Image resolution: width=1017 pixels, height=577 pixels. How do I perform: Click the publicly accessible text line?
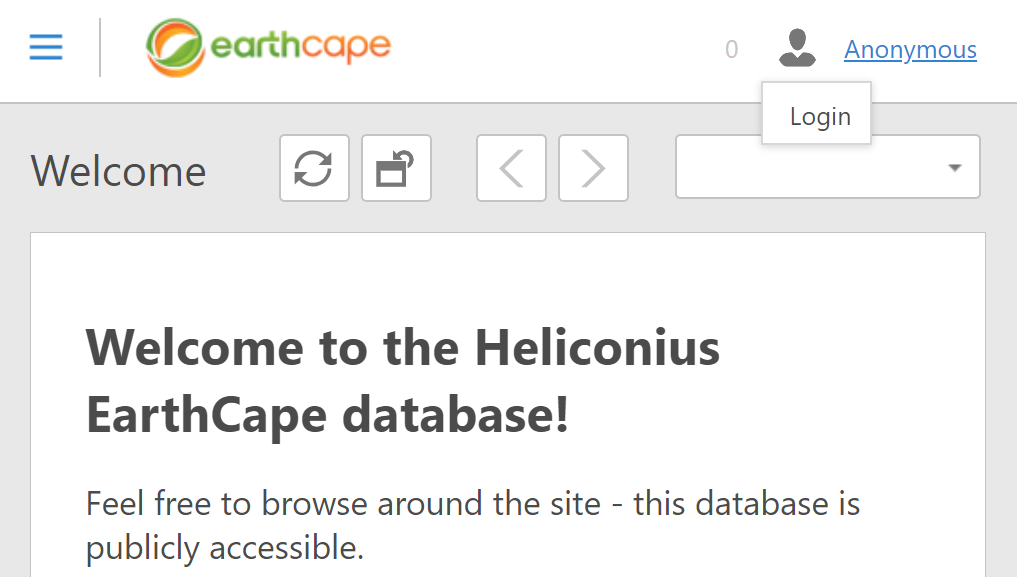tap(224, 548)
